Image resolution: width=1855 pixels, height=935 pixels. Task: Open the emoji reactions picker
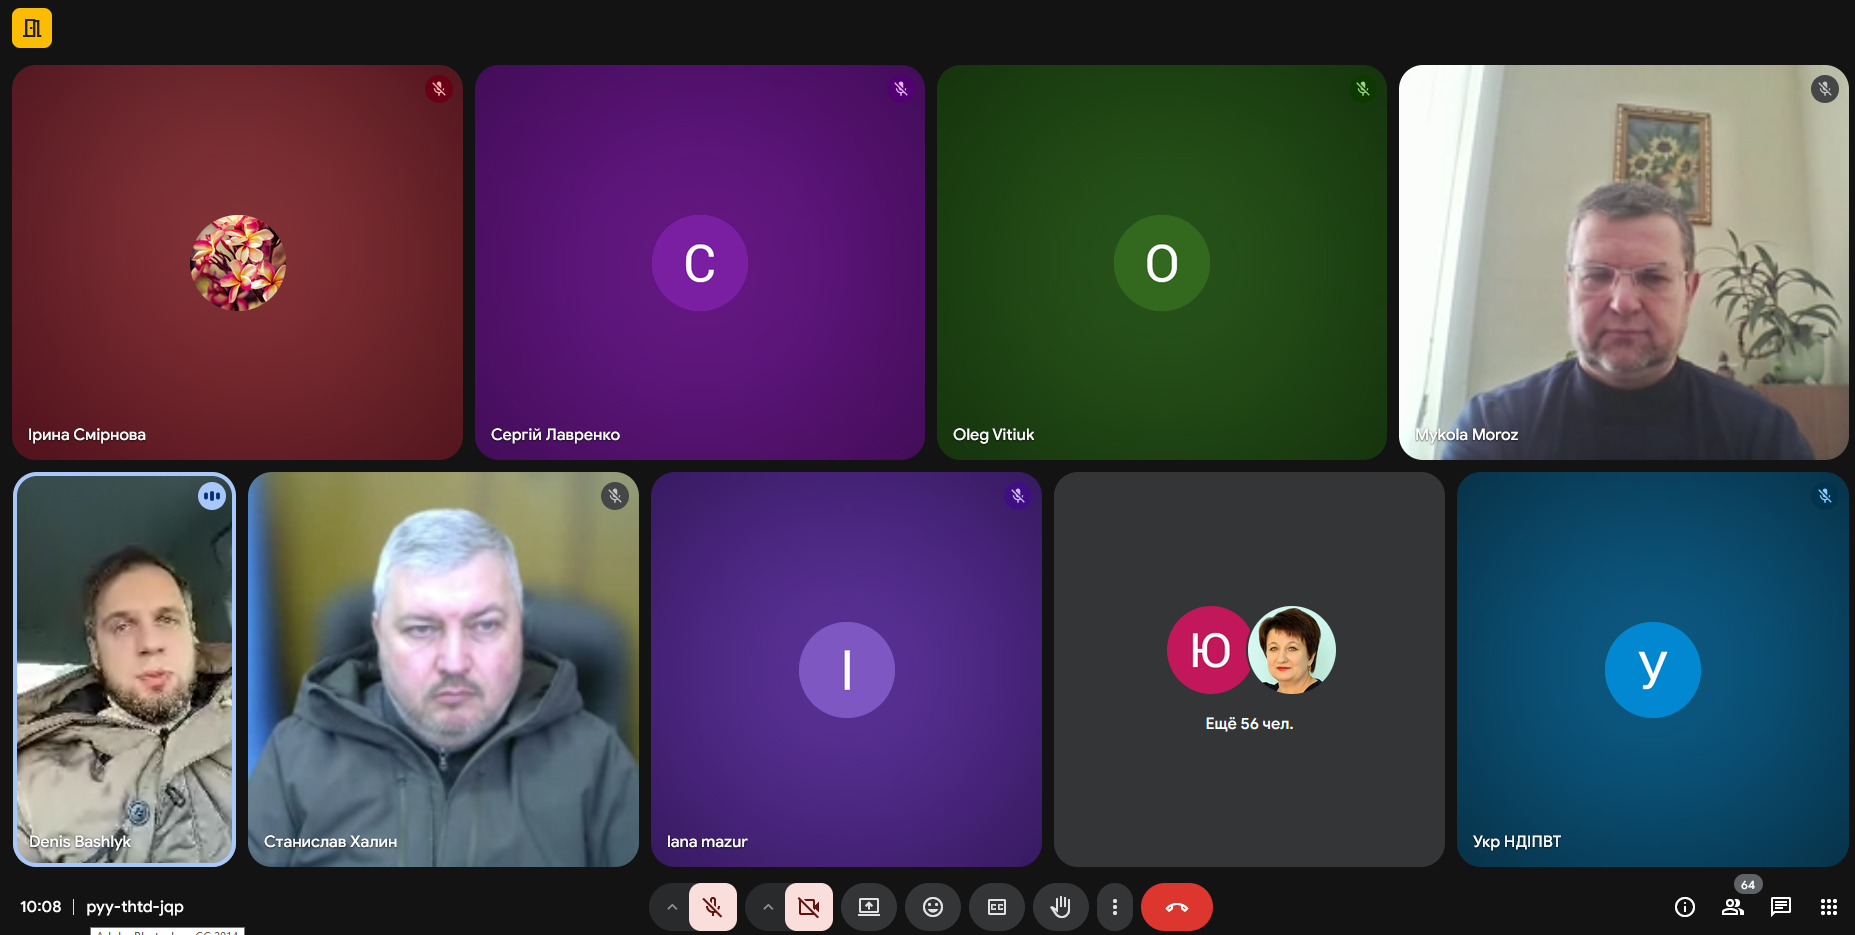(933, 907)
